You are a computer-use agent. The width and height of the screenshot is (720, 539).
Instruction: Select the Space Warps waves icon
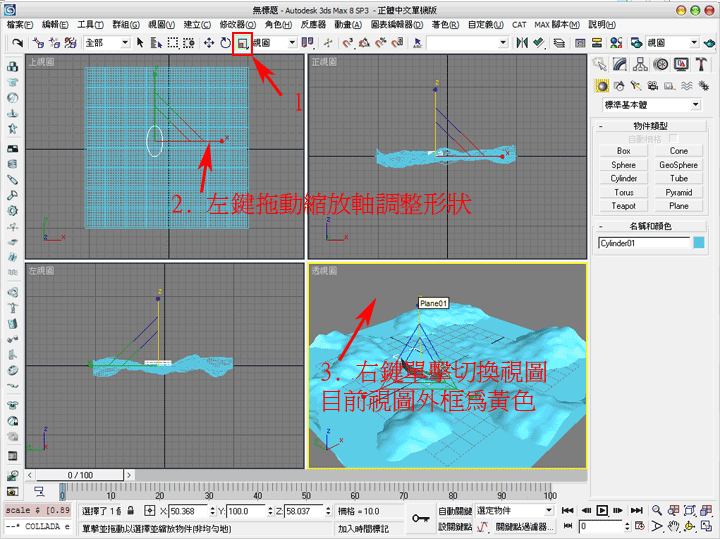[686, 86]
